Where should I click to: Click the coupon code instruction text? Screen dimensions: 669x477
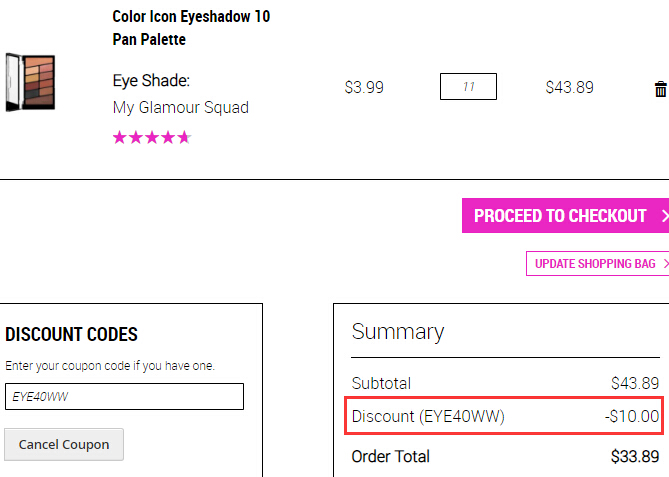(x=110, y=366)
